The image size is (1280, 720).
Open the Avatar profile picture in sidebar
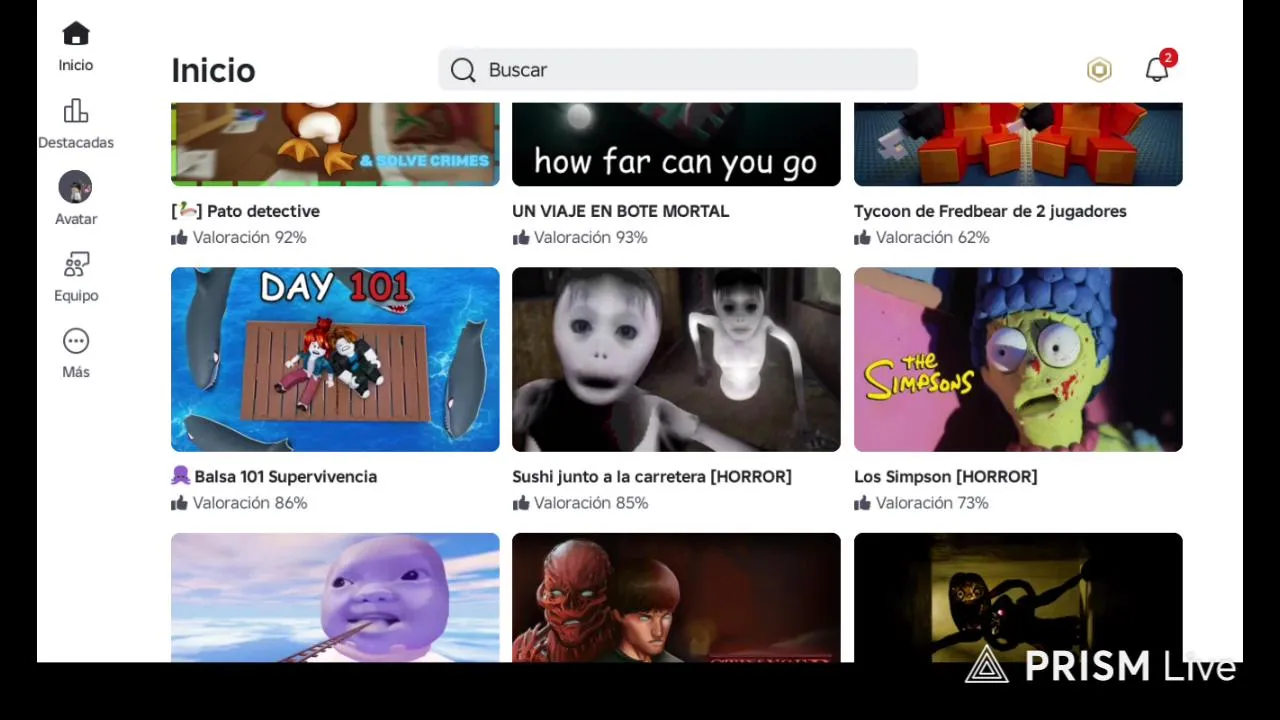[75, 187]
